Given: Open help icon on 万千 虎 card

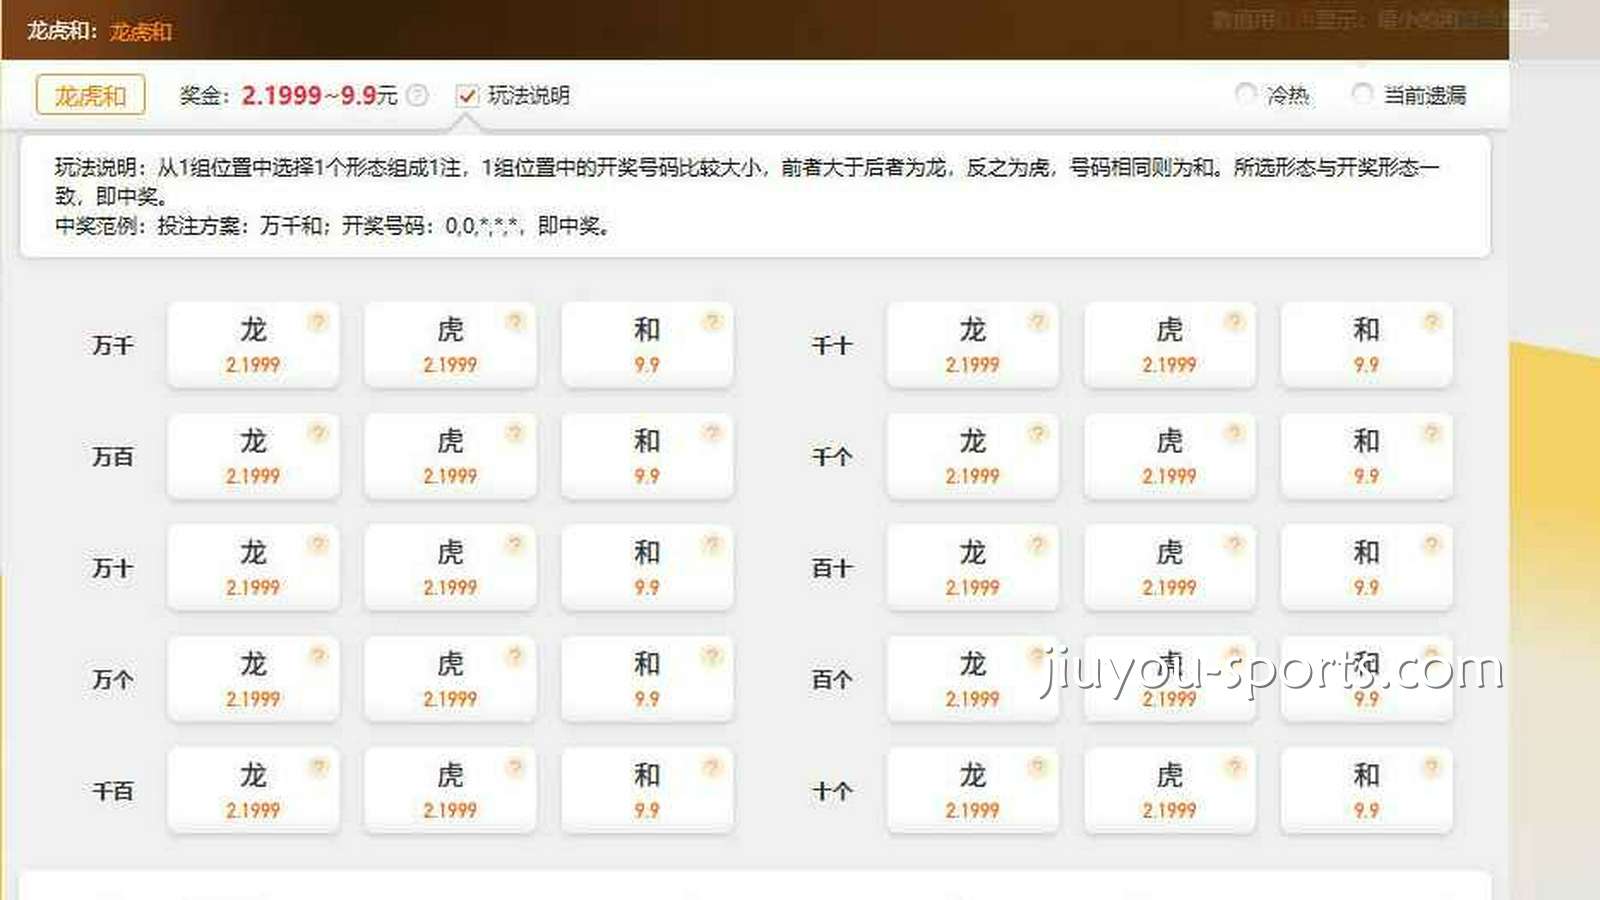Looking at the screenshot, I should pos(515,321).
